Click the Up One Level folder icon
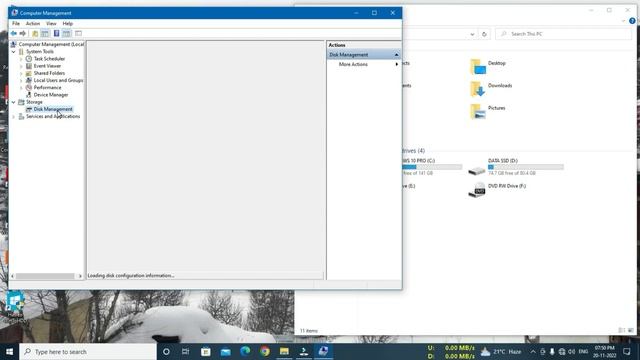Image resolution: width=640 pixels, height=360 pixels. (x=35, y=33)
